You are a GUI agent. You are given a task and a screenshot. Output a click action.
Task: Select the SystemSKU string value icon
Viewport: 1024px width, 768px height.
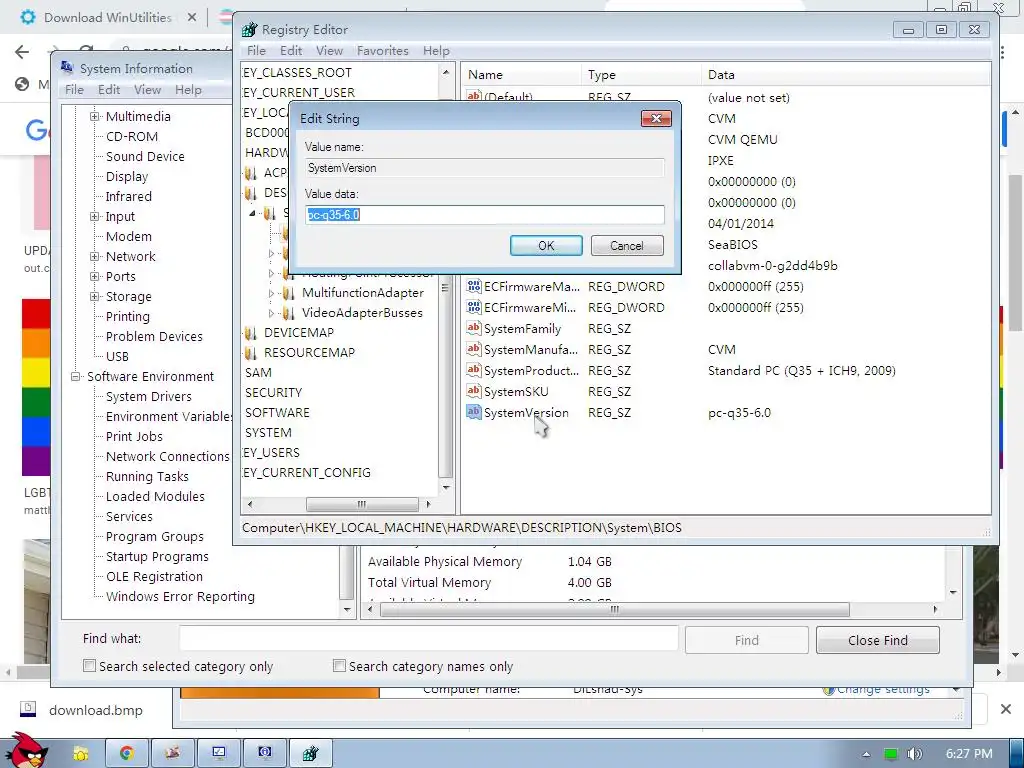[x=473, y=391]
